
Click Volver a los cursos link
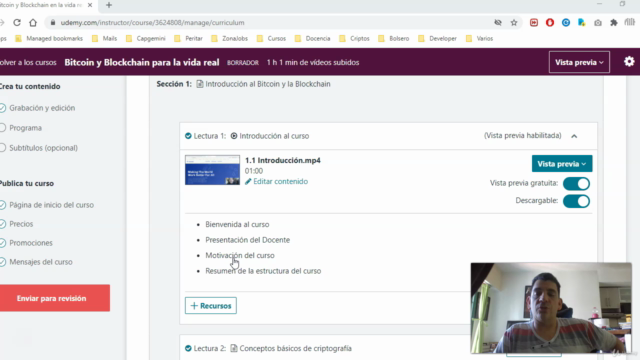pos(28,62)
